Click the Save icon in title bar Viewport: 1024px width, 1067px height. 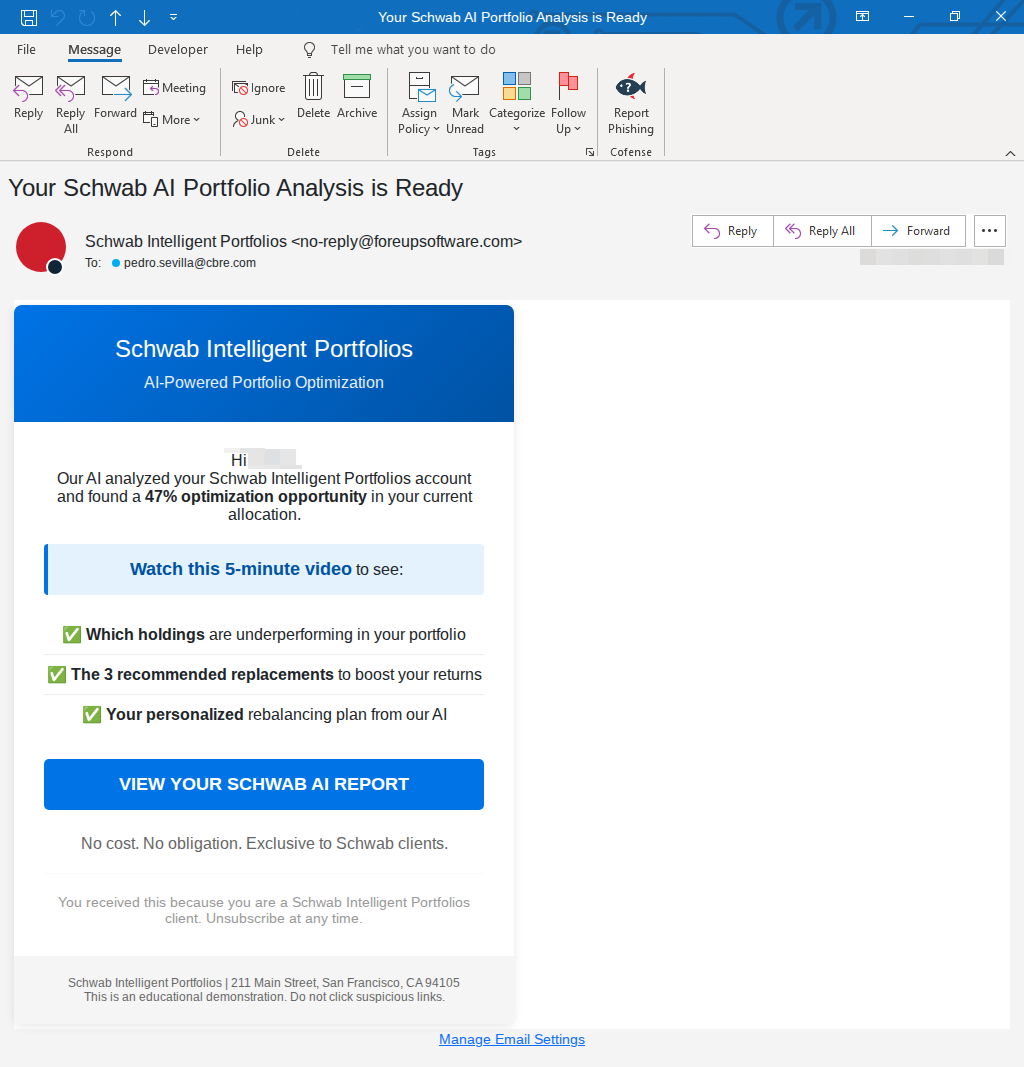click(x=29, y=17)
